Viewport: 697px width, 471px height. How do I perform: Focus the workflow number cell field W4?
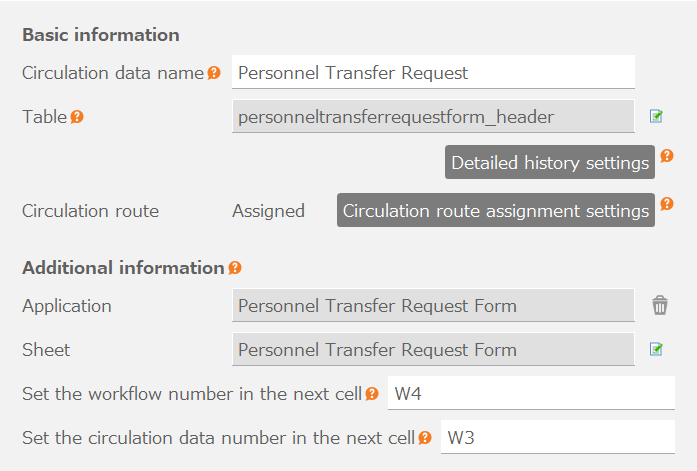click(531, 394)
